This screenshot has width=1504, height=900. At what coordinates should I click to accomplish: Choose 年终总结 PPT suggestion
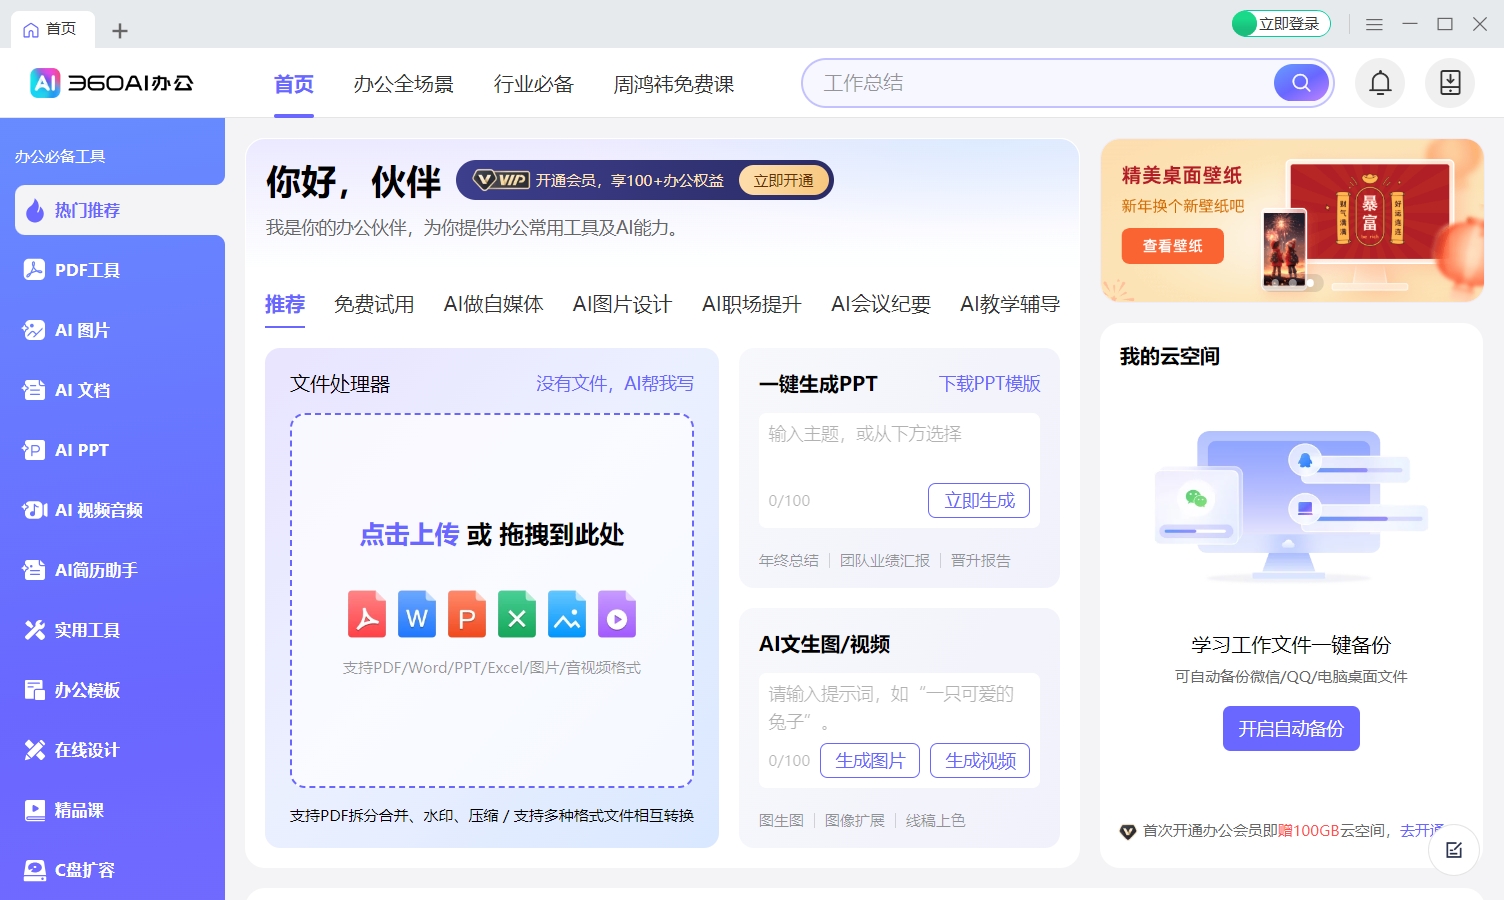click(789, 561)
